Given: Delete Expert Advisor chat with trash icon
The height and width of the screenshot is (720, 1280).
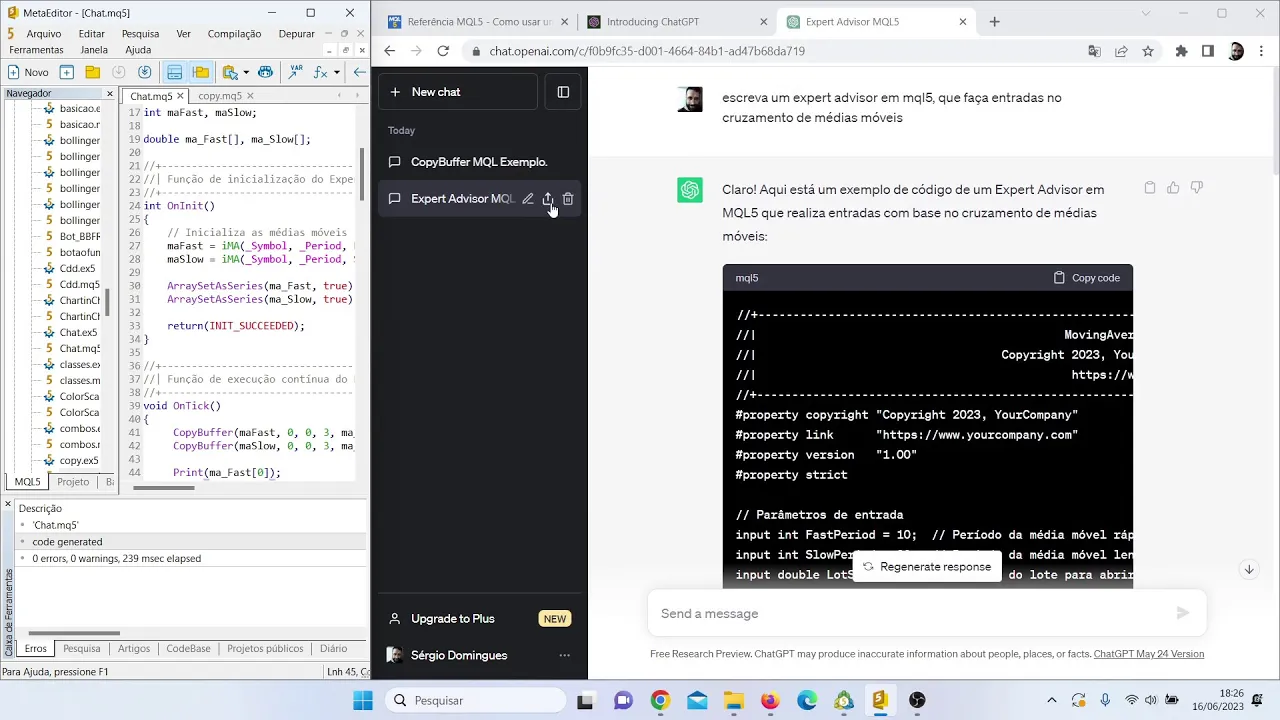Looking at the screenshot, I should 568,199.
